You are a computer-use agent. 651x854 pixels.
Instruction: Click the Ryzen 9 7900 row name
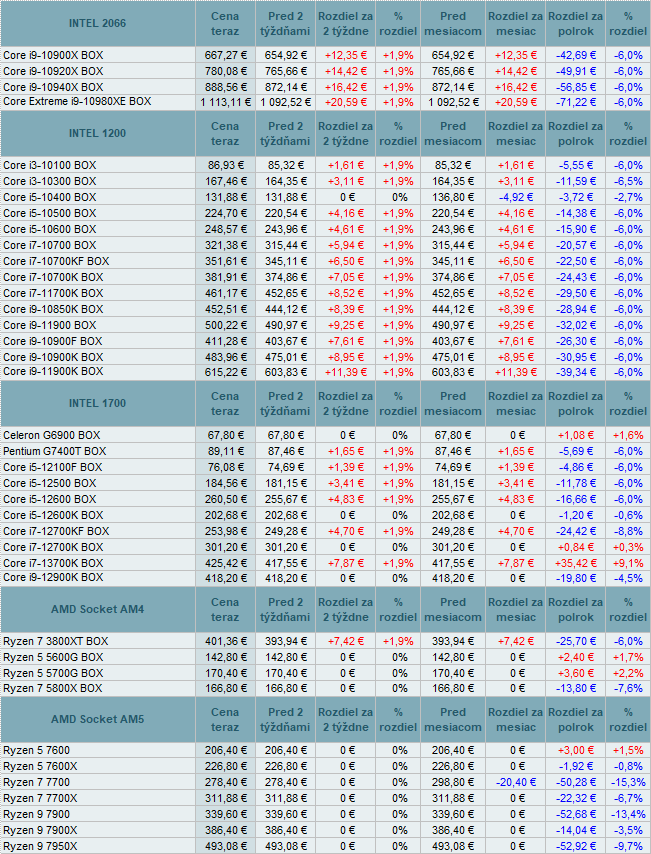36,814
